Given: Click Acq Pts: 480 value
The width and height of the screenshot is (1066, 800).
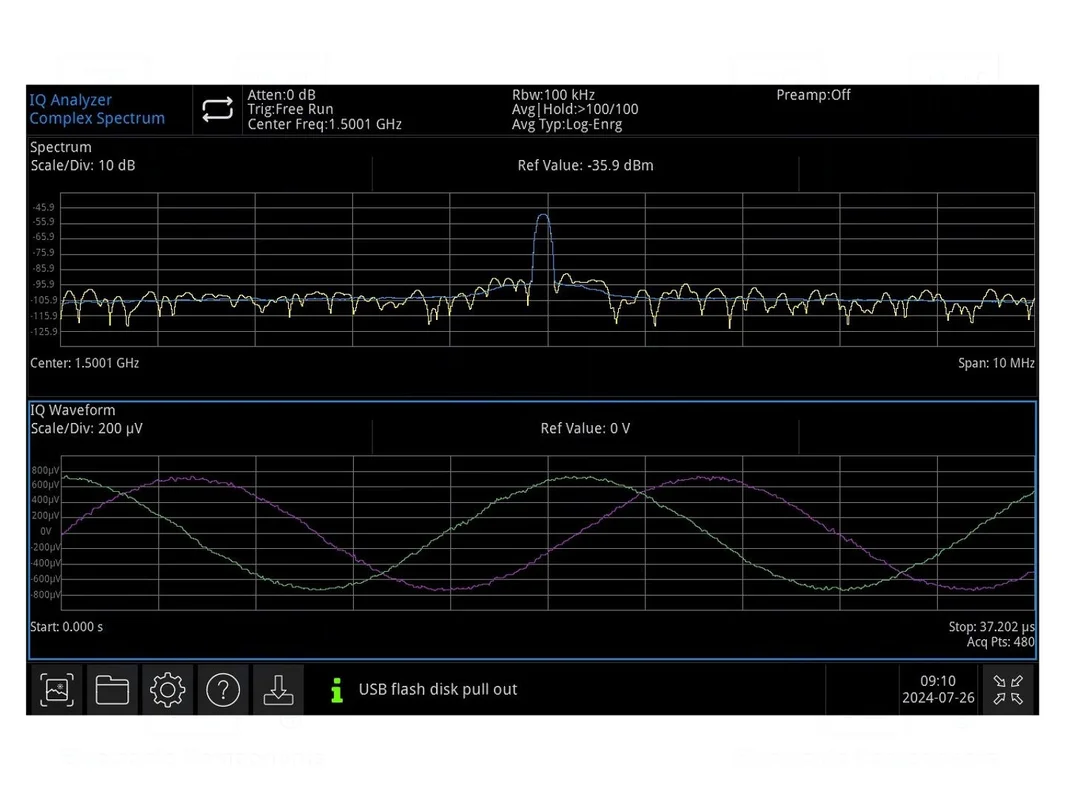Looking at the screenshot, I should [x=1001, y=642].
